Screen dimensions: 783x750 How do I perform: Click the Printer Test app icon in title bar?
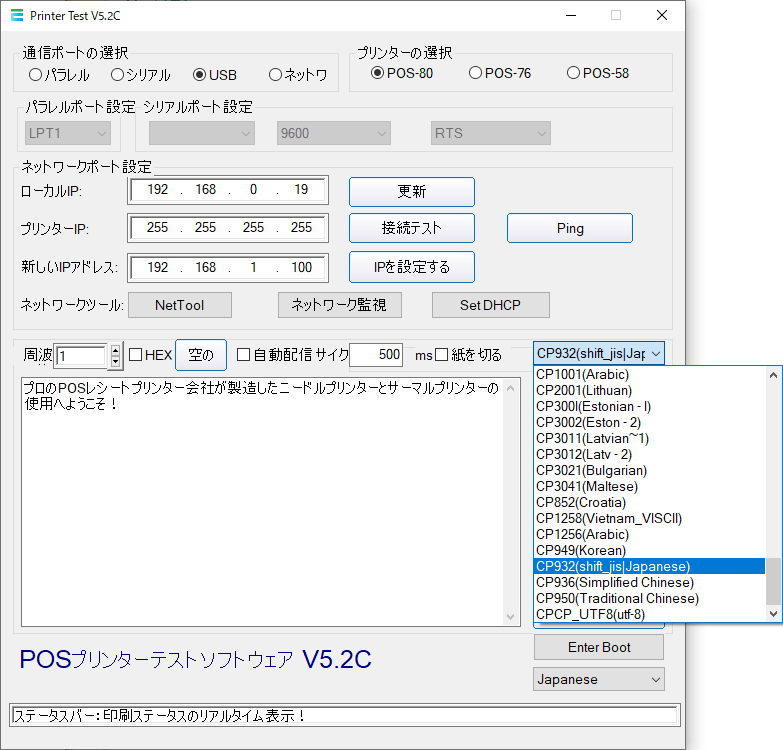click(17, 16)
